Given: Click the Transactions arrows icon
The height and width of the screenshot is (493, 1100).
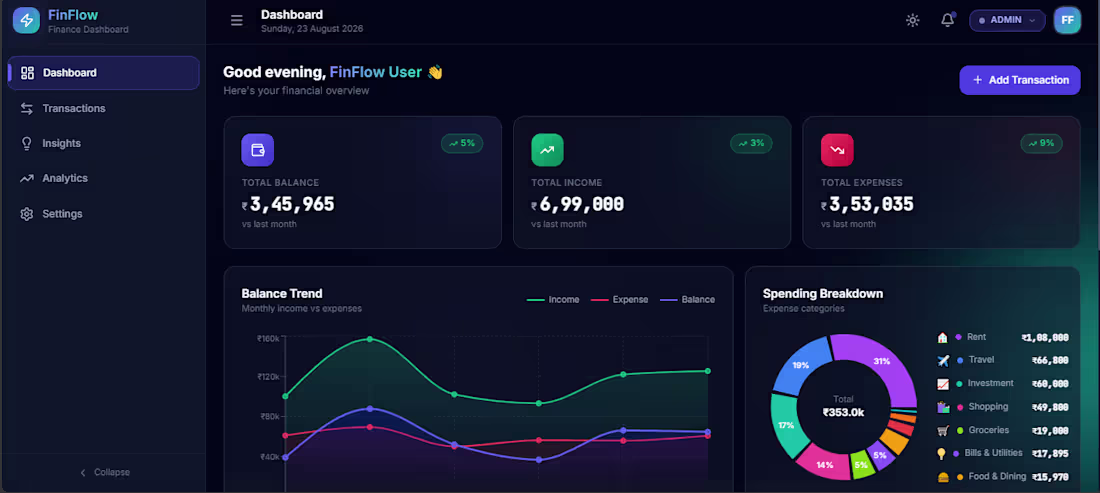Looking at the screenshot, I should point(27,108).
